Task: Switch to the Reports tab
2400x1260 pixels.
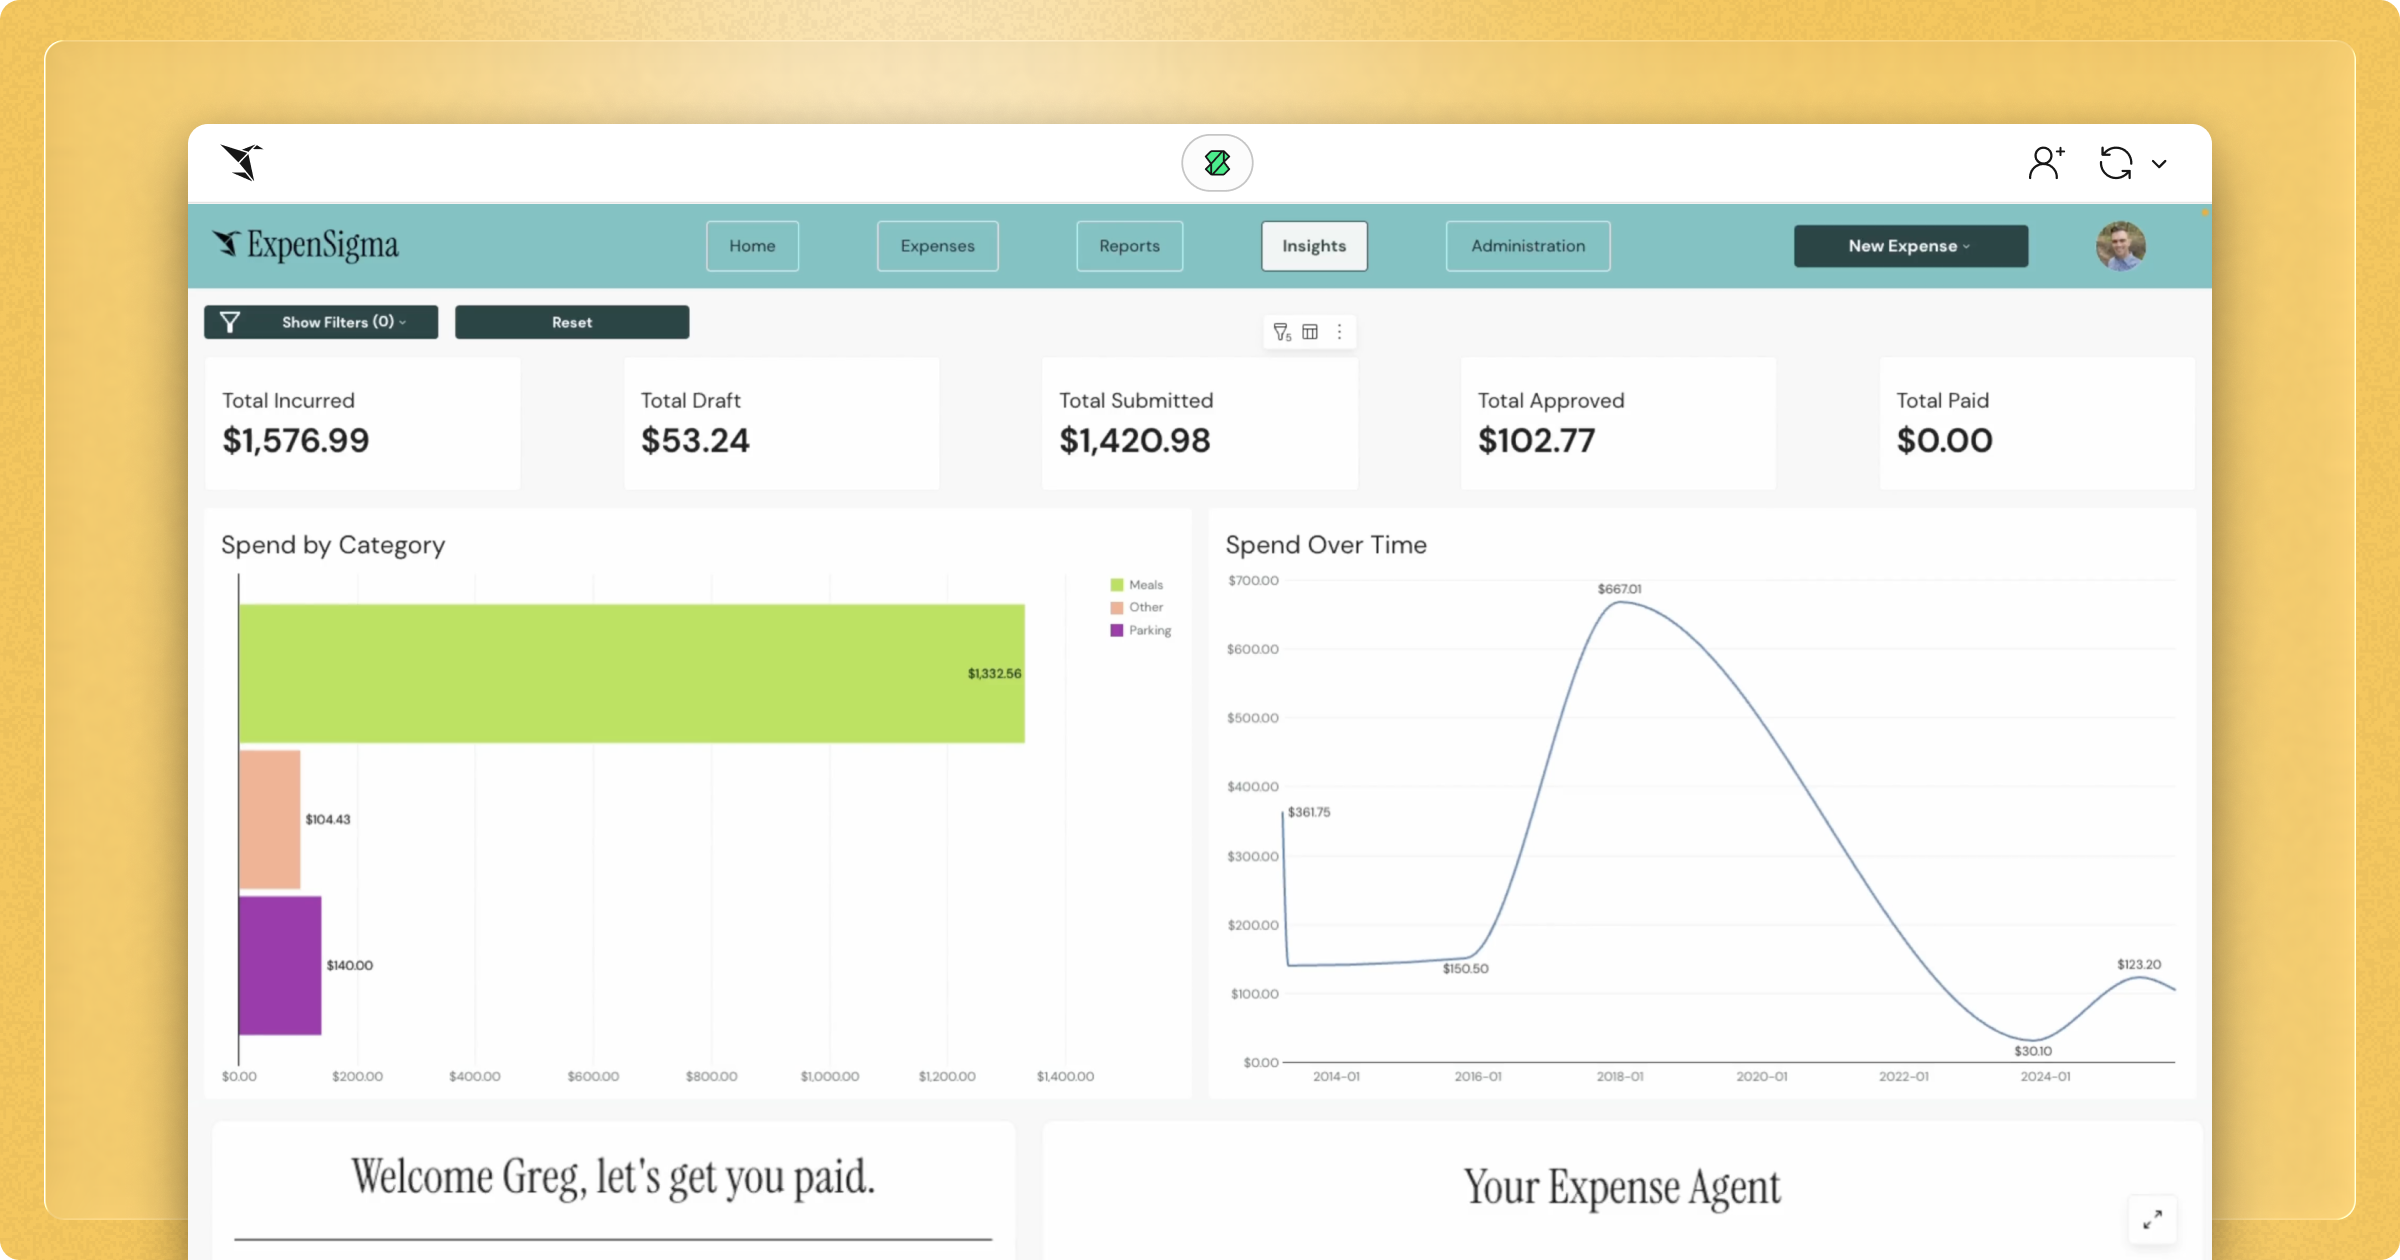Action: tap(1129, 246)
